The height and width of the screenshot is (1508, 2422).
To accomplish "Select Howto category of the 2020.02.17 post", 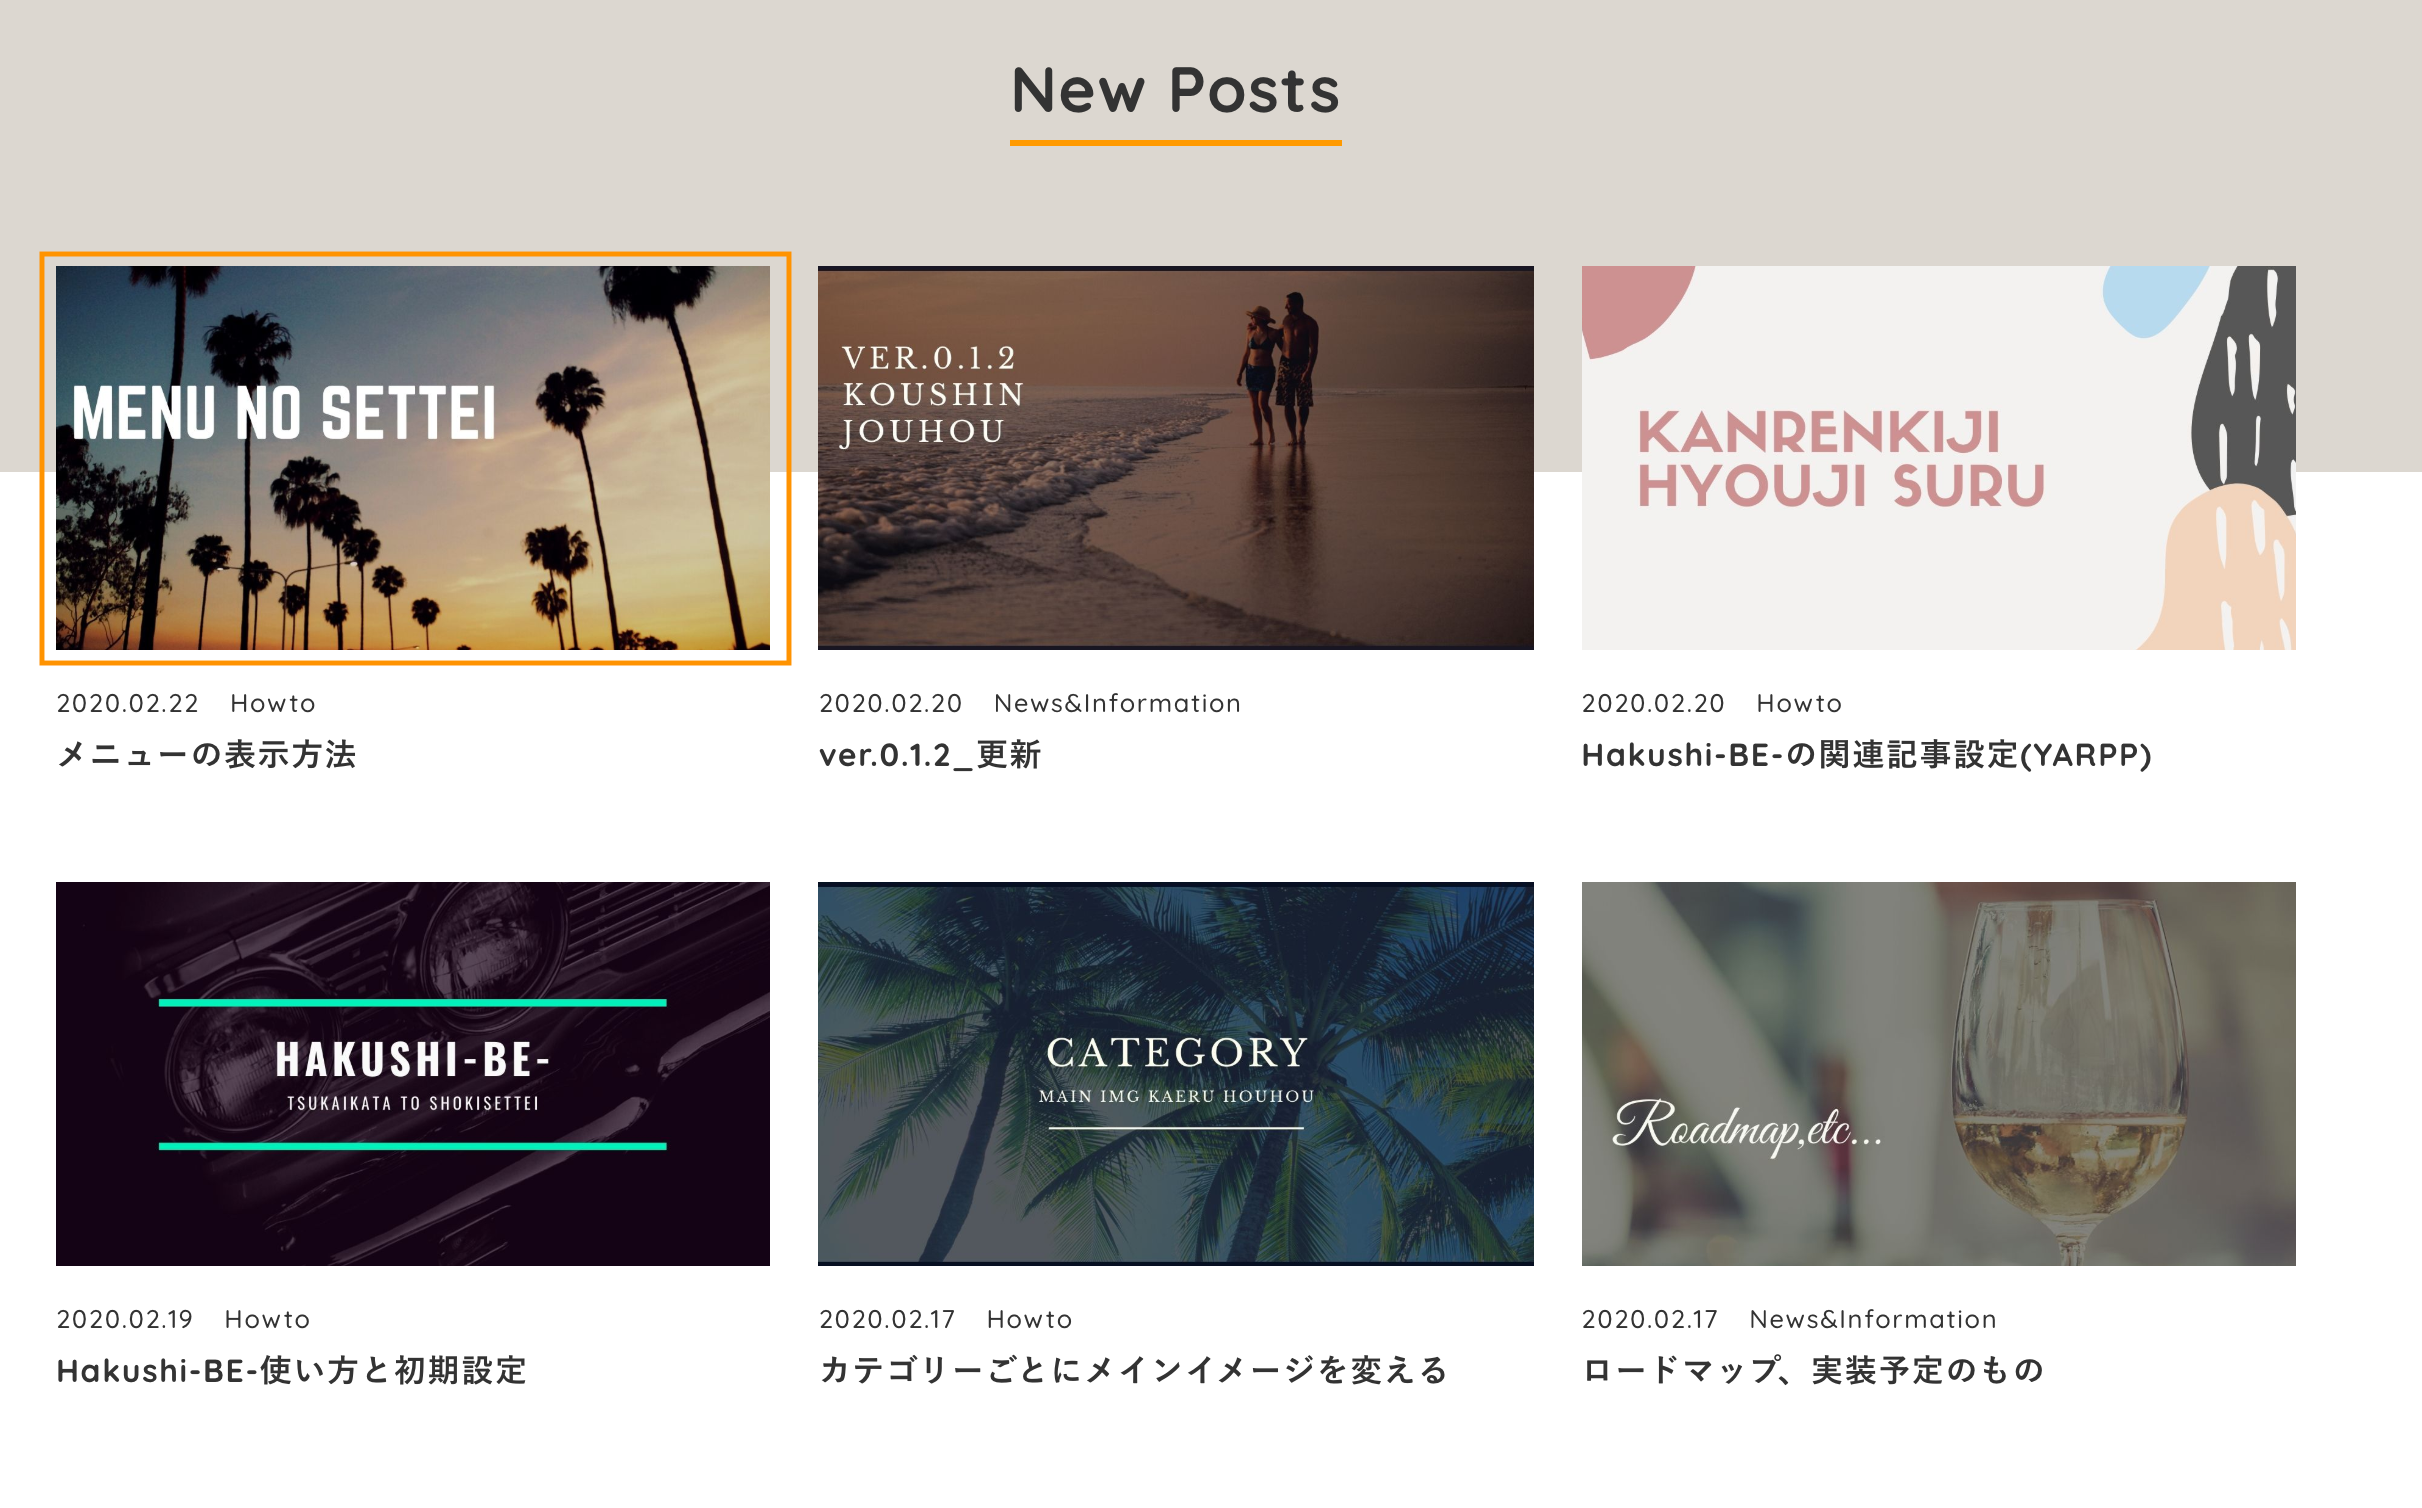I will point(1029,1319).
